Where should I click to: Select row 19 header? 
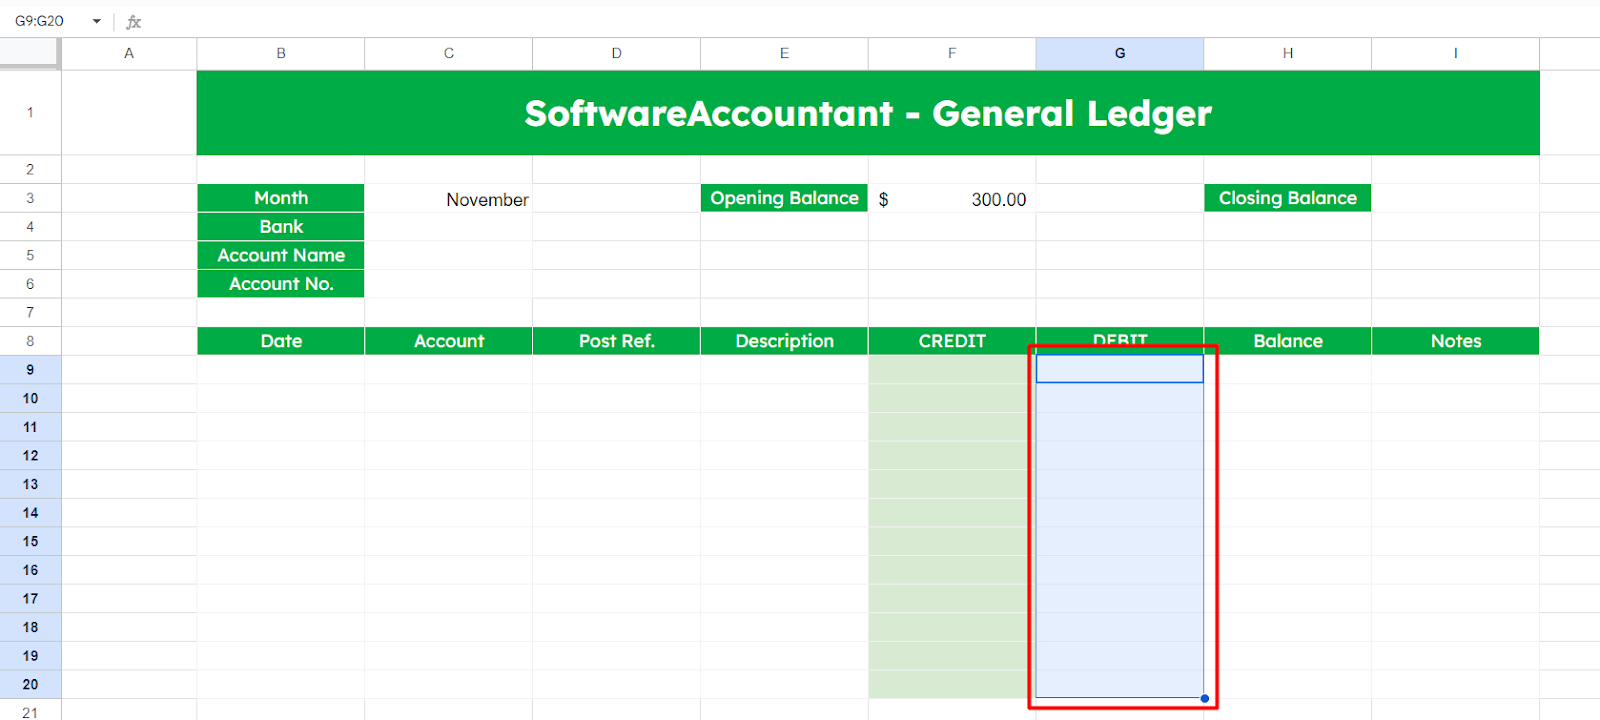pos(30,656)
